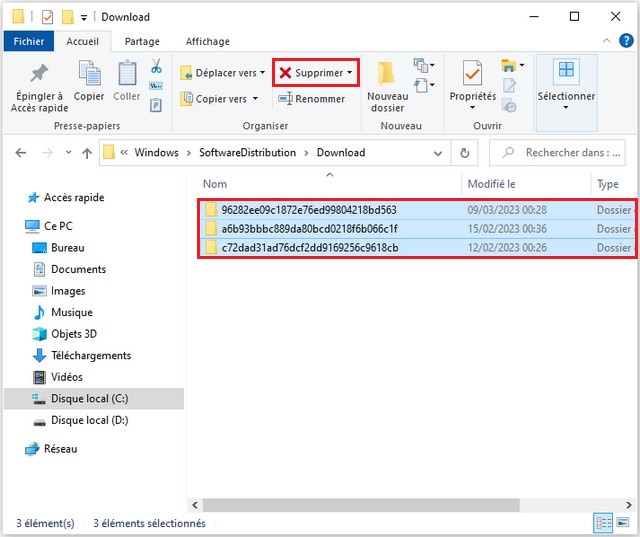Click the Easy access icon in the Nouveau group

tap(421, 86)
